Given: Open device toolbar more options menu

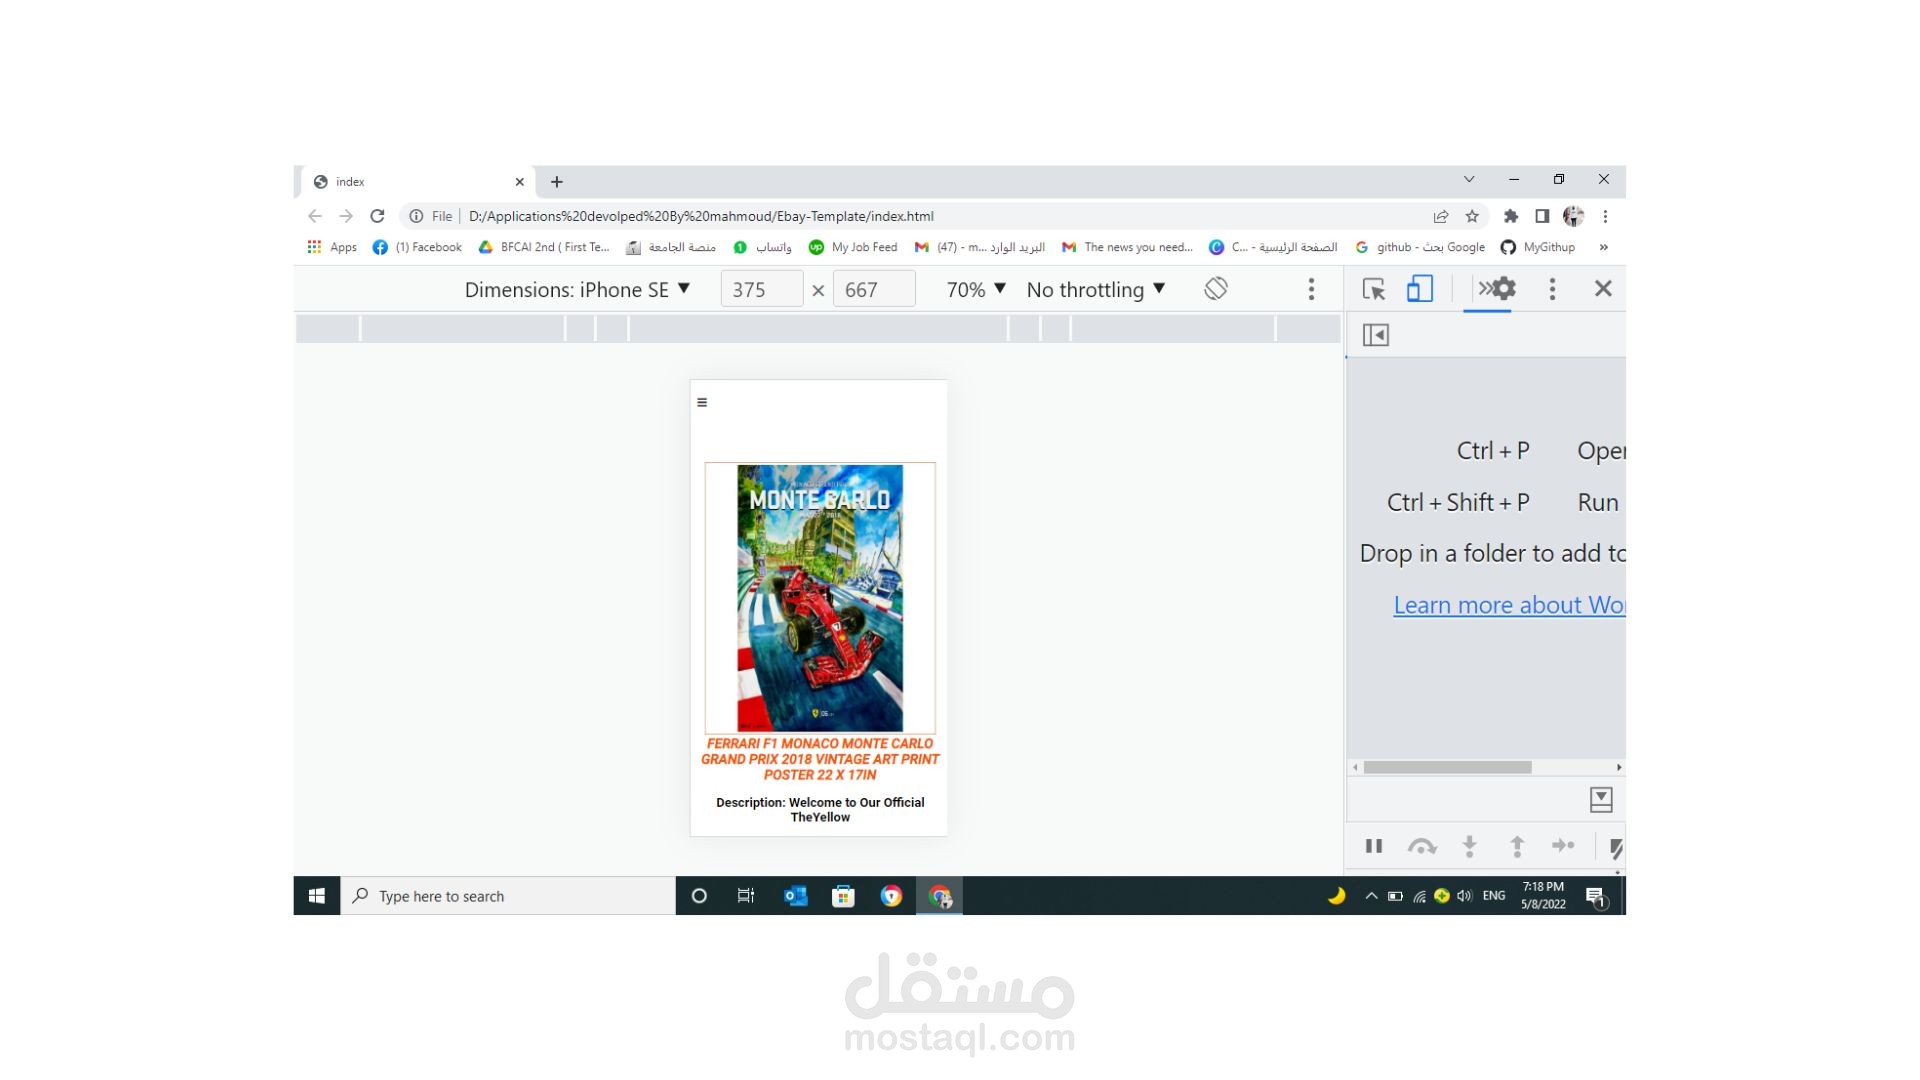Looking at the screenshot, I should (1311, 290).
